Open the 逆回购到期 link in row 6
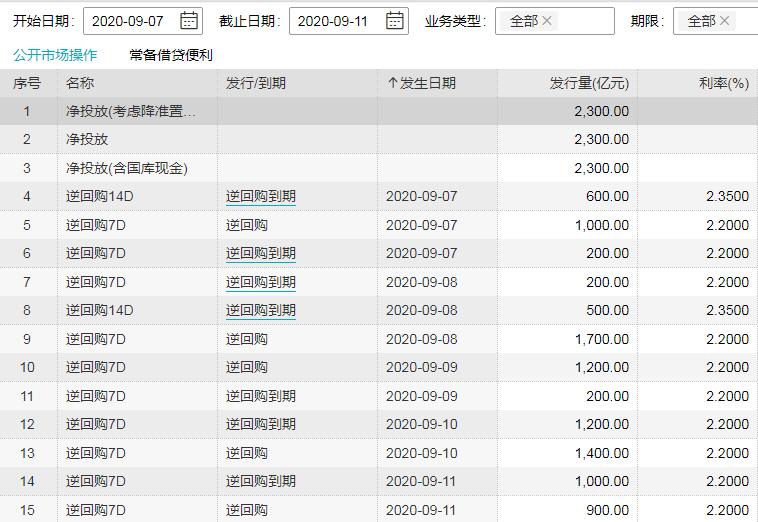This screenshot has height=522, width=758. click(x=261, y=254)
